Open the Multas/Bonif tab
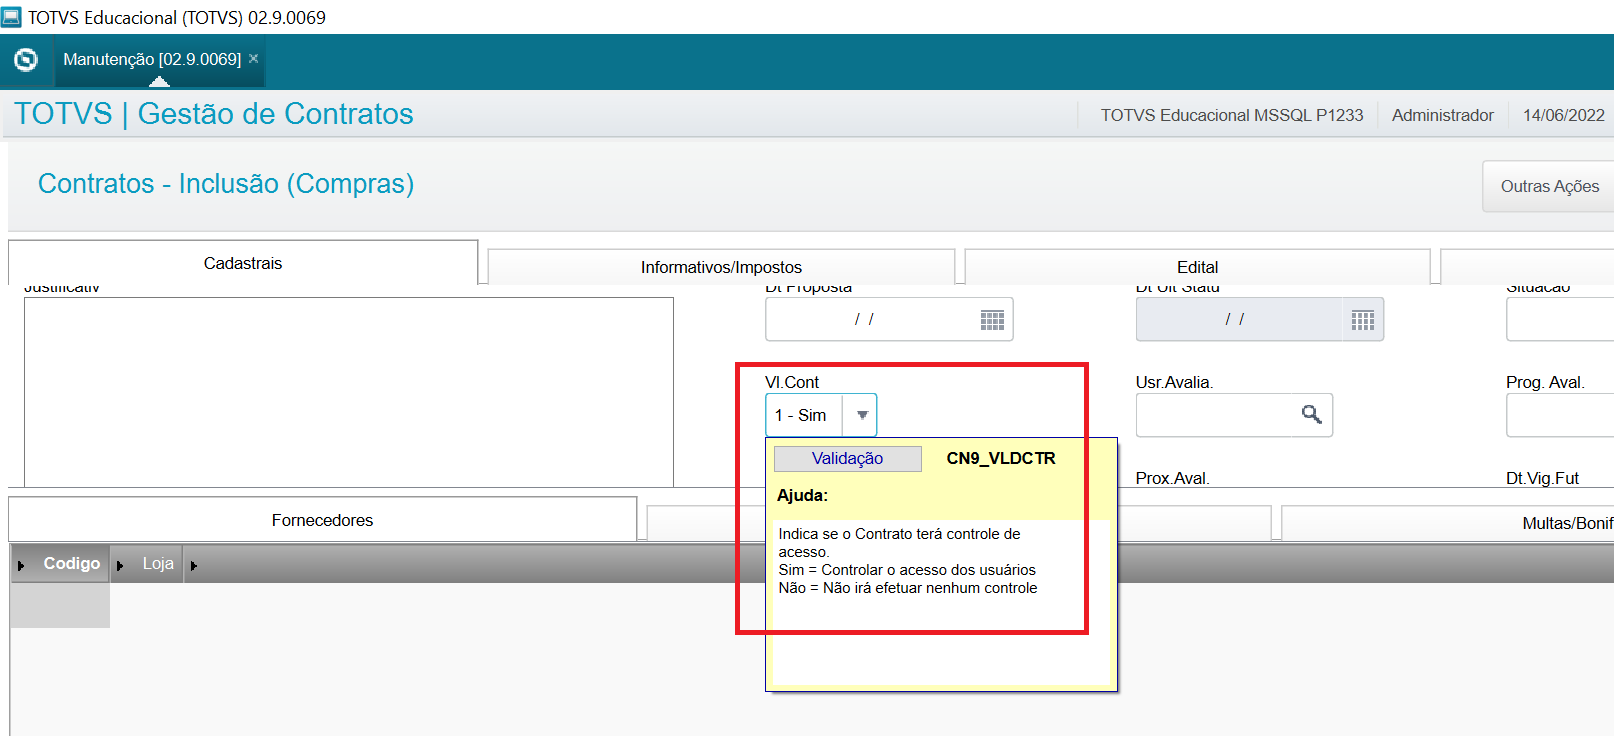Screen dimensions: 1614x736 tap(1447, 523)
